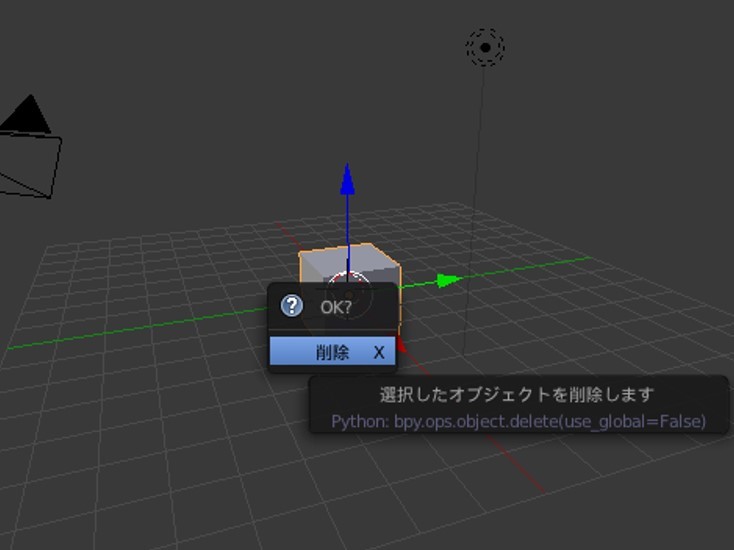Confirm deletion with the 削除 menu item

click(x=332, y=352)
